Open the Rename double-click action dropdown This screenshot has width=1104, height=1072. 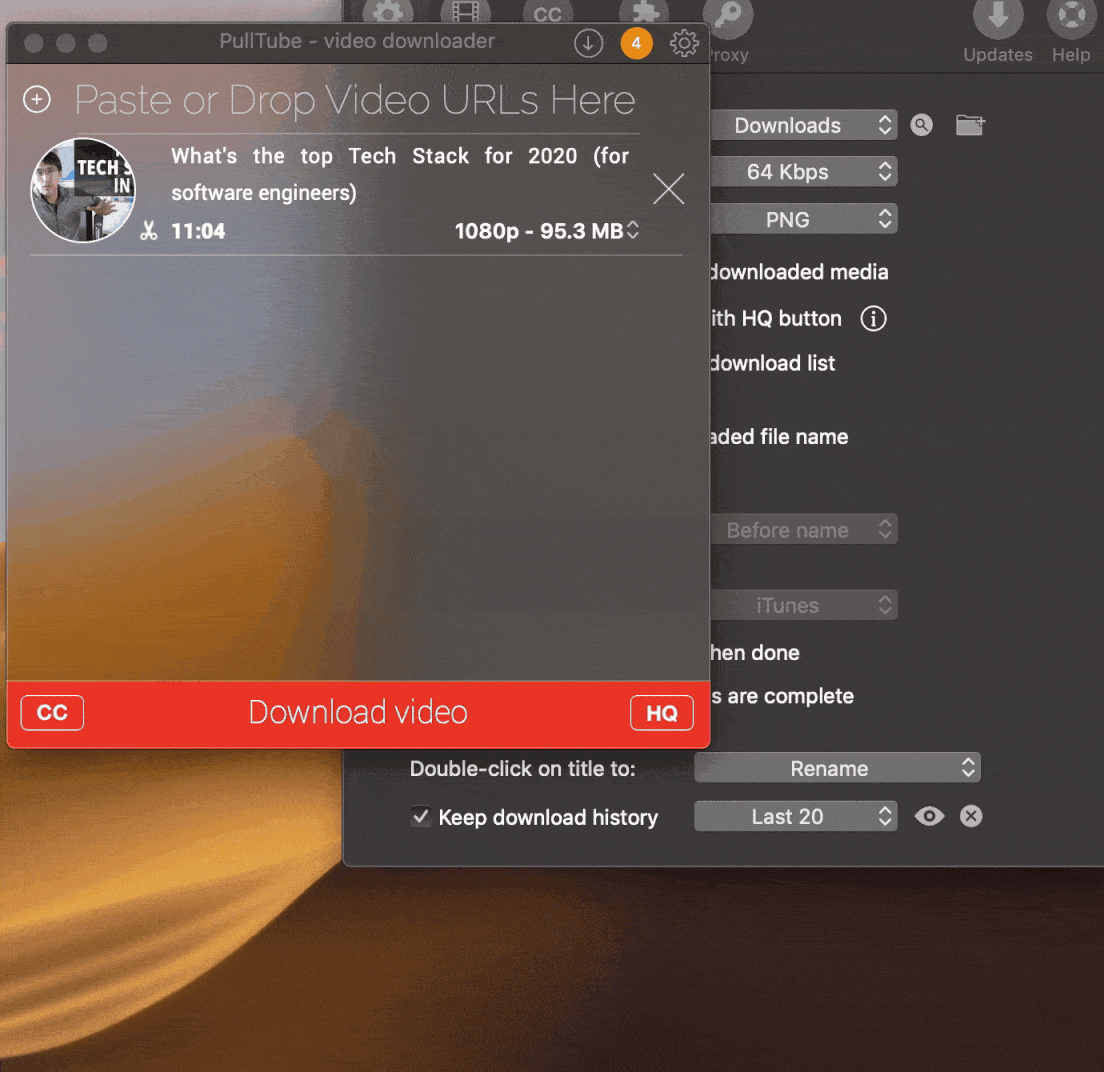[837, 768]
